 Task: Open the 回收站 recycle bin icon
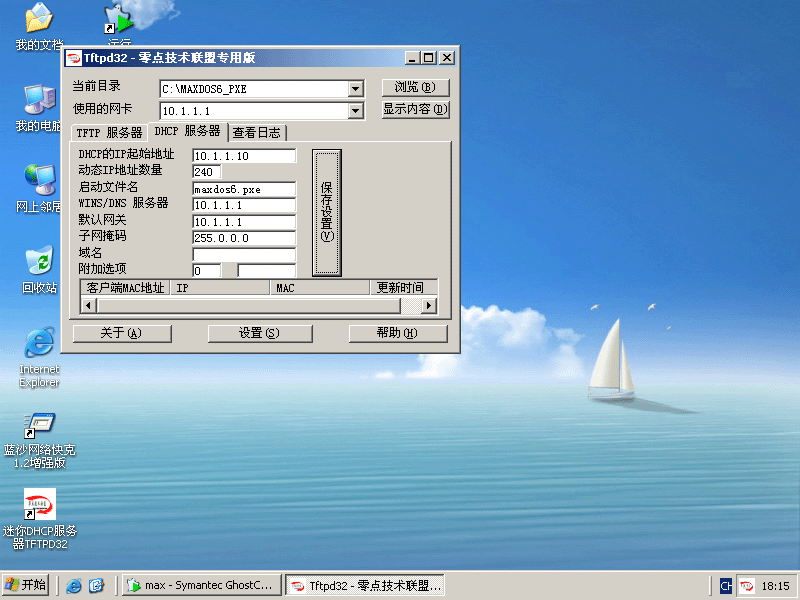pos(39,262)
